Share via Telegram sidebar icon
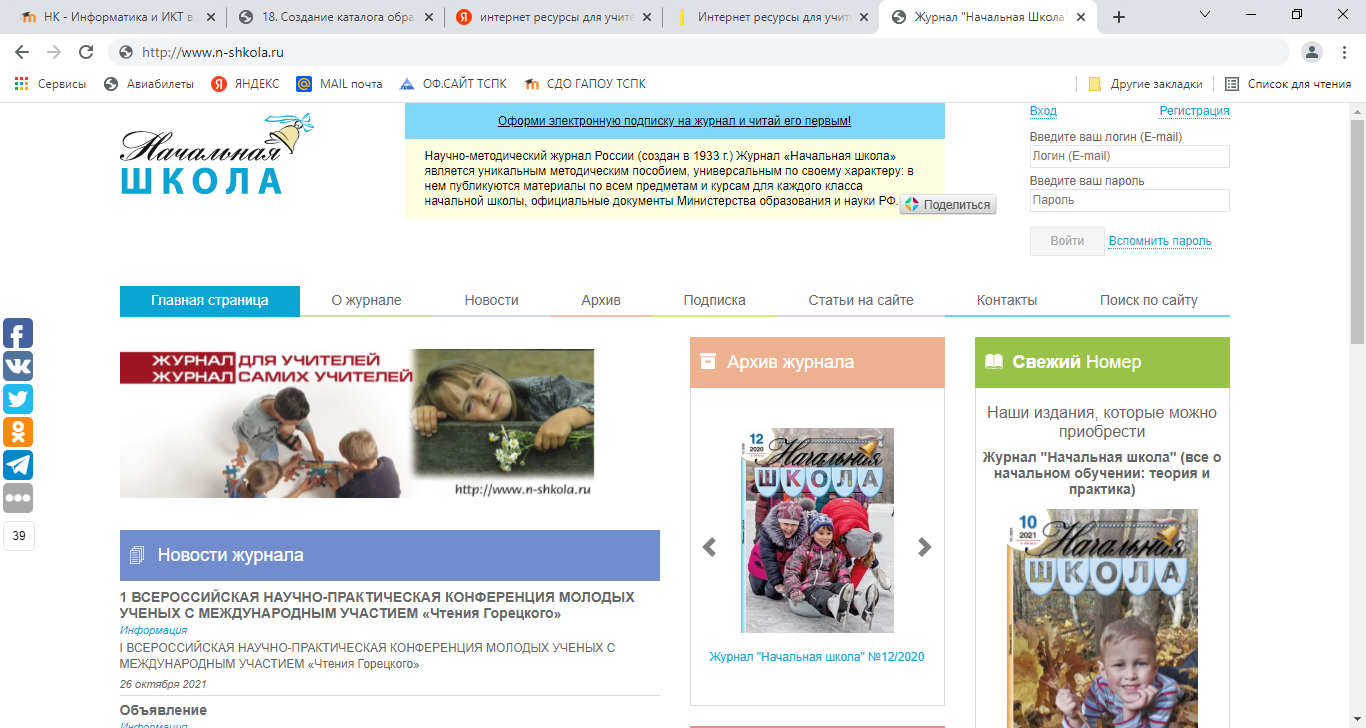Screen dimensions: 1366x728 pyautogui.click(x=18, y=465)
